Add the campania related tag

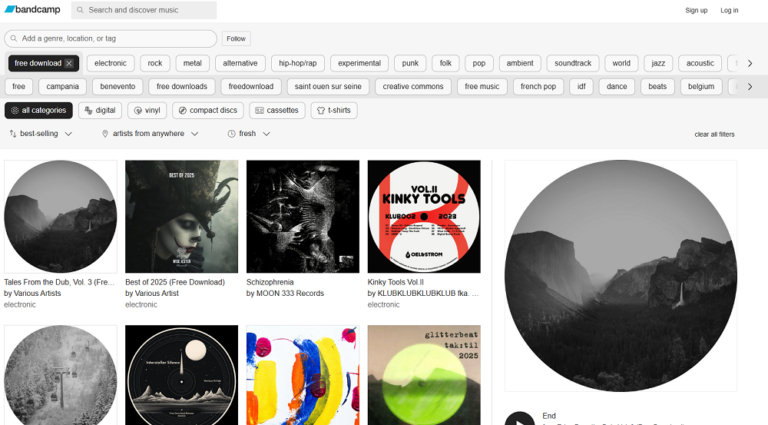(x=63, y=87)
